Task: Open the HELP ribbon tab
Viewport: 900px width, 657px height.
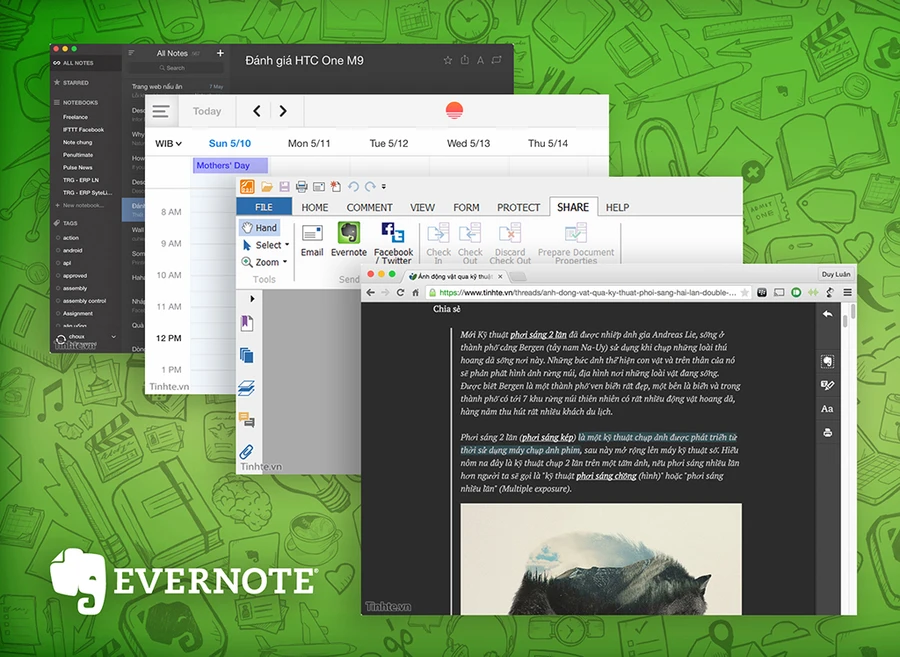Action: 618,207
